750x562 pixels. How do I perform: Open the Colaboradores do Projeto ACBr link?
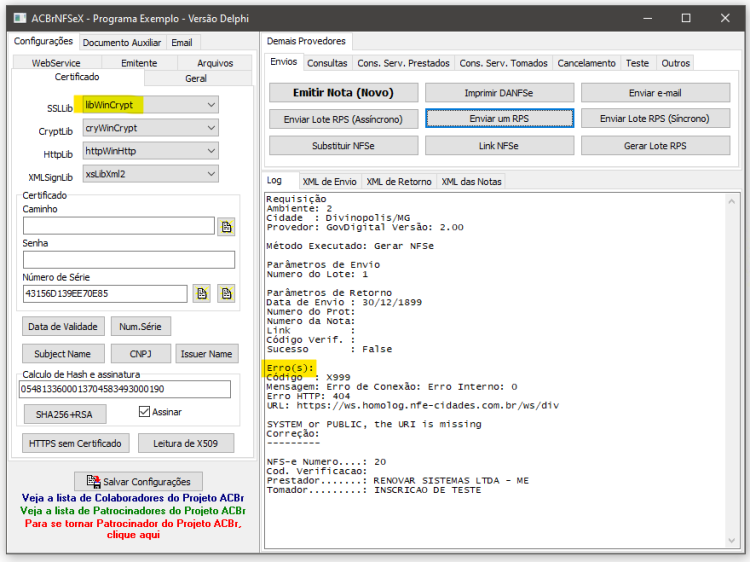[133, 498]
